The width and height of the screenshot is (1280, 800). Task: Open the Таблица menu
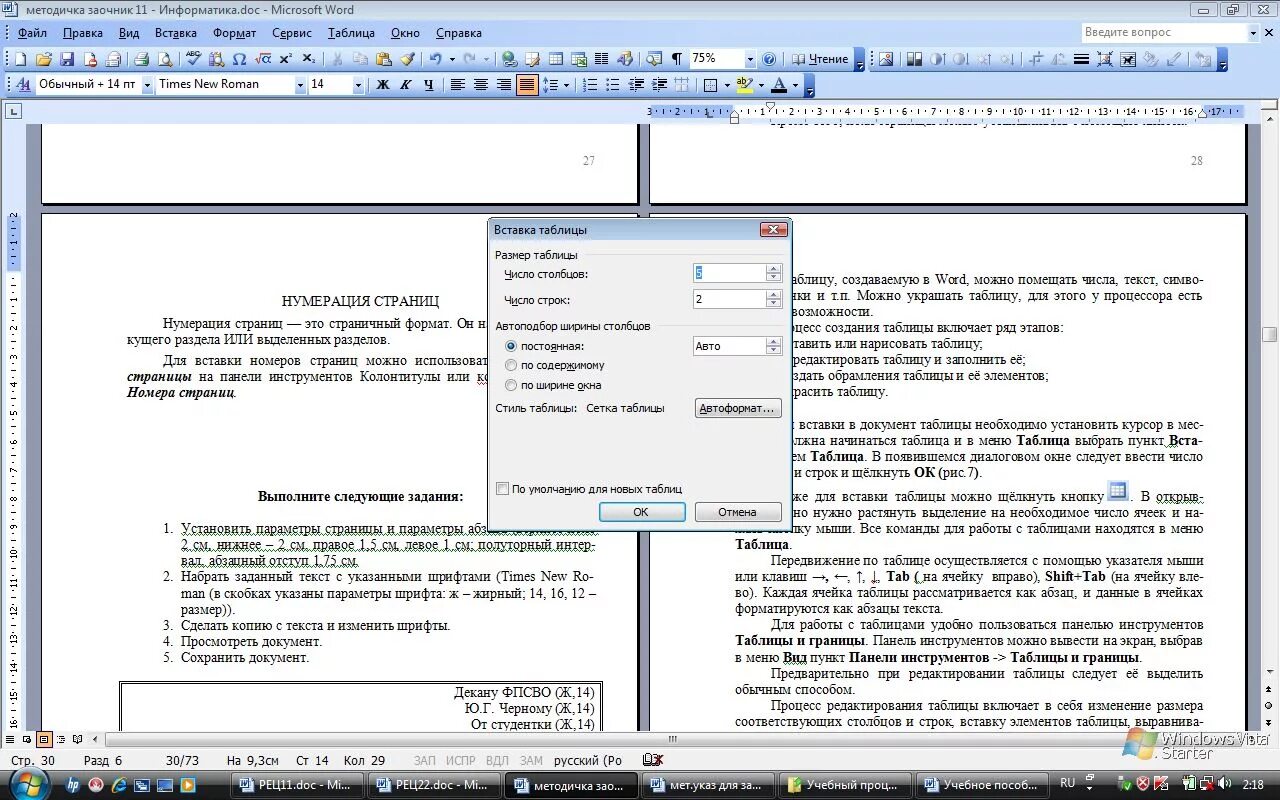352,32
